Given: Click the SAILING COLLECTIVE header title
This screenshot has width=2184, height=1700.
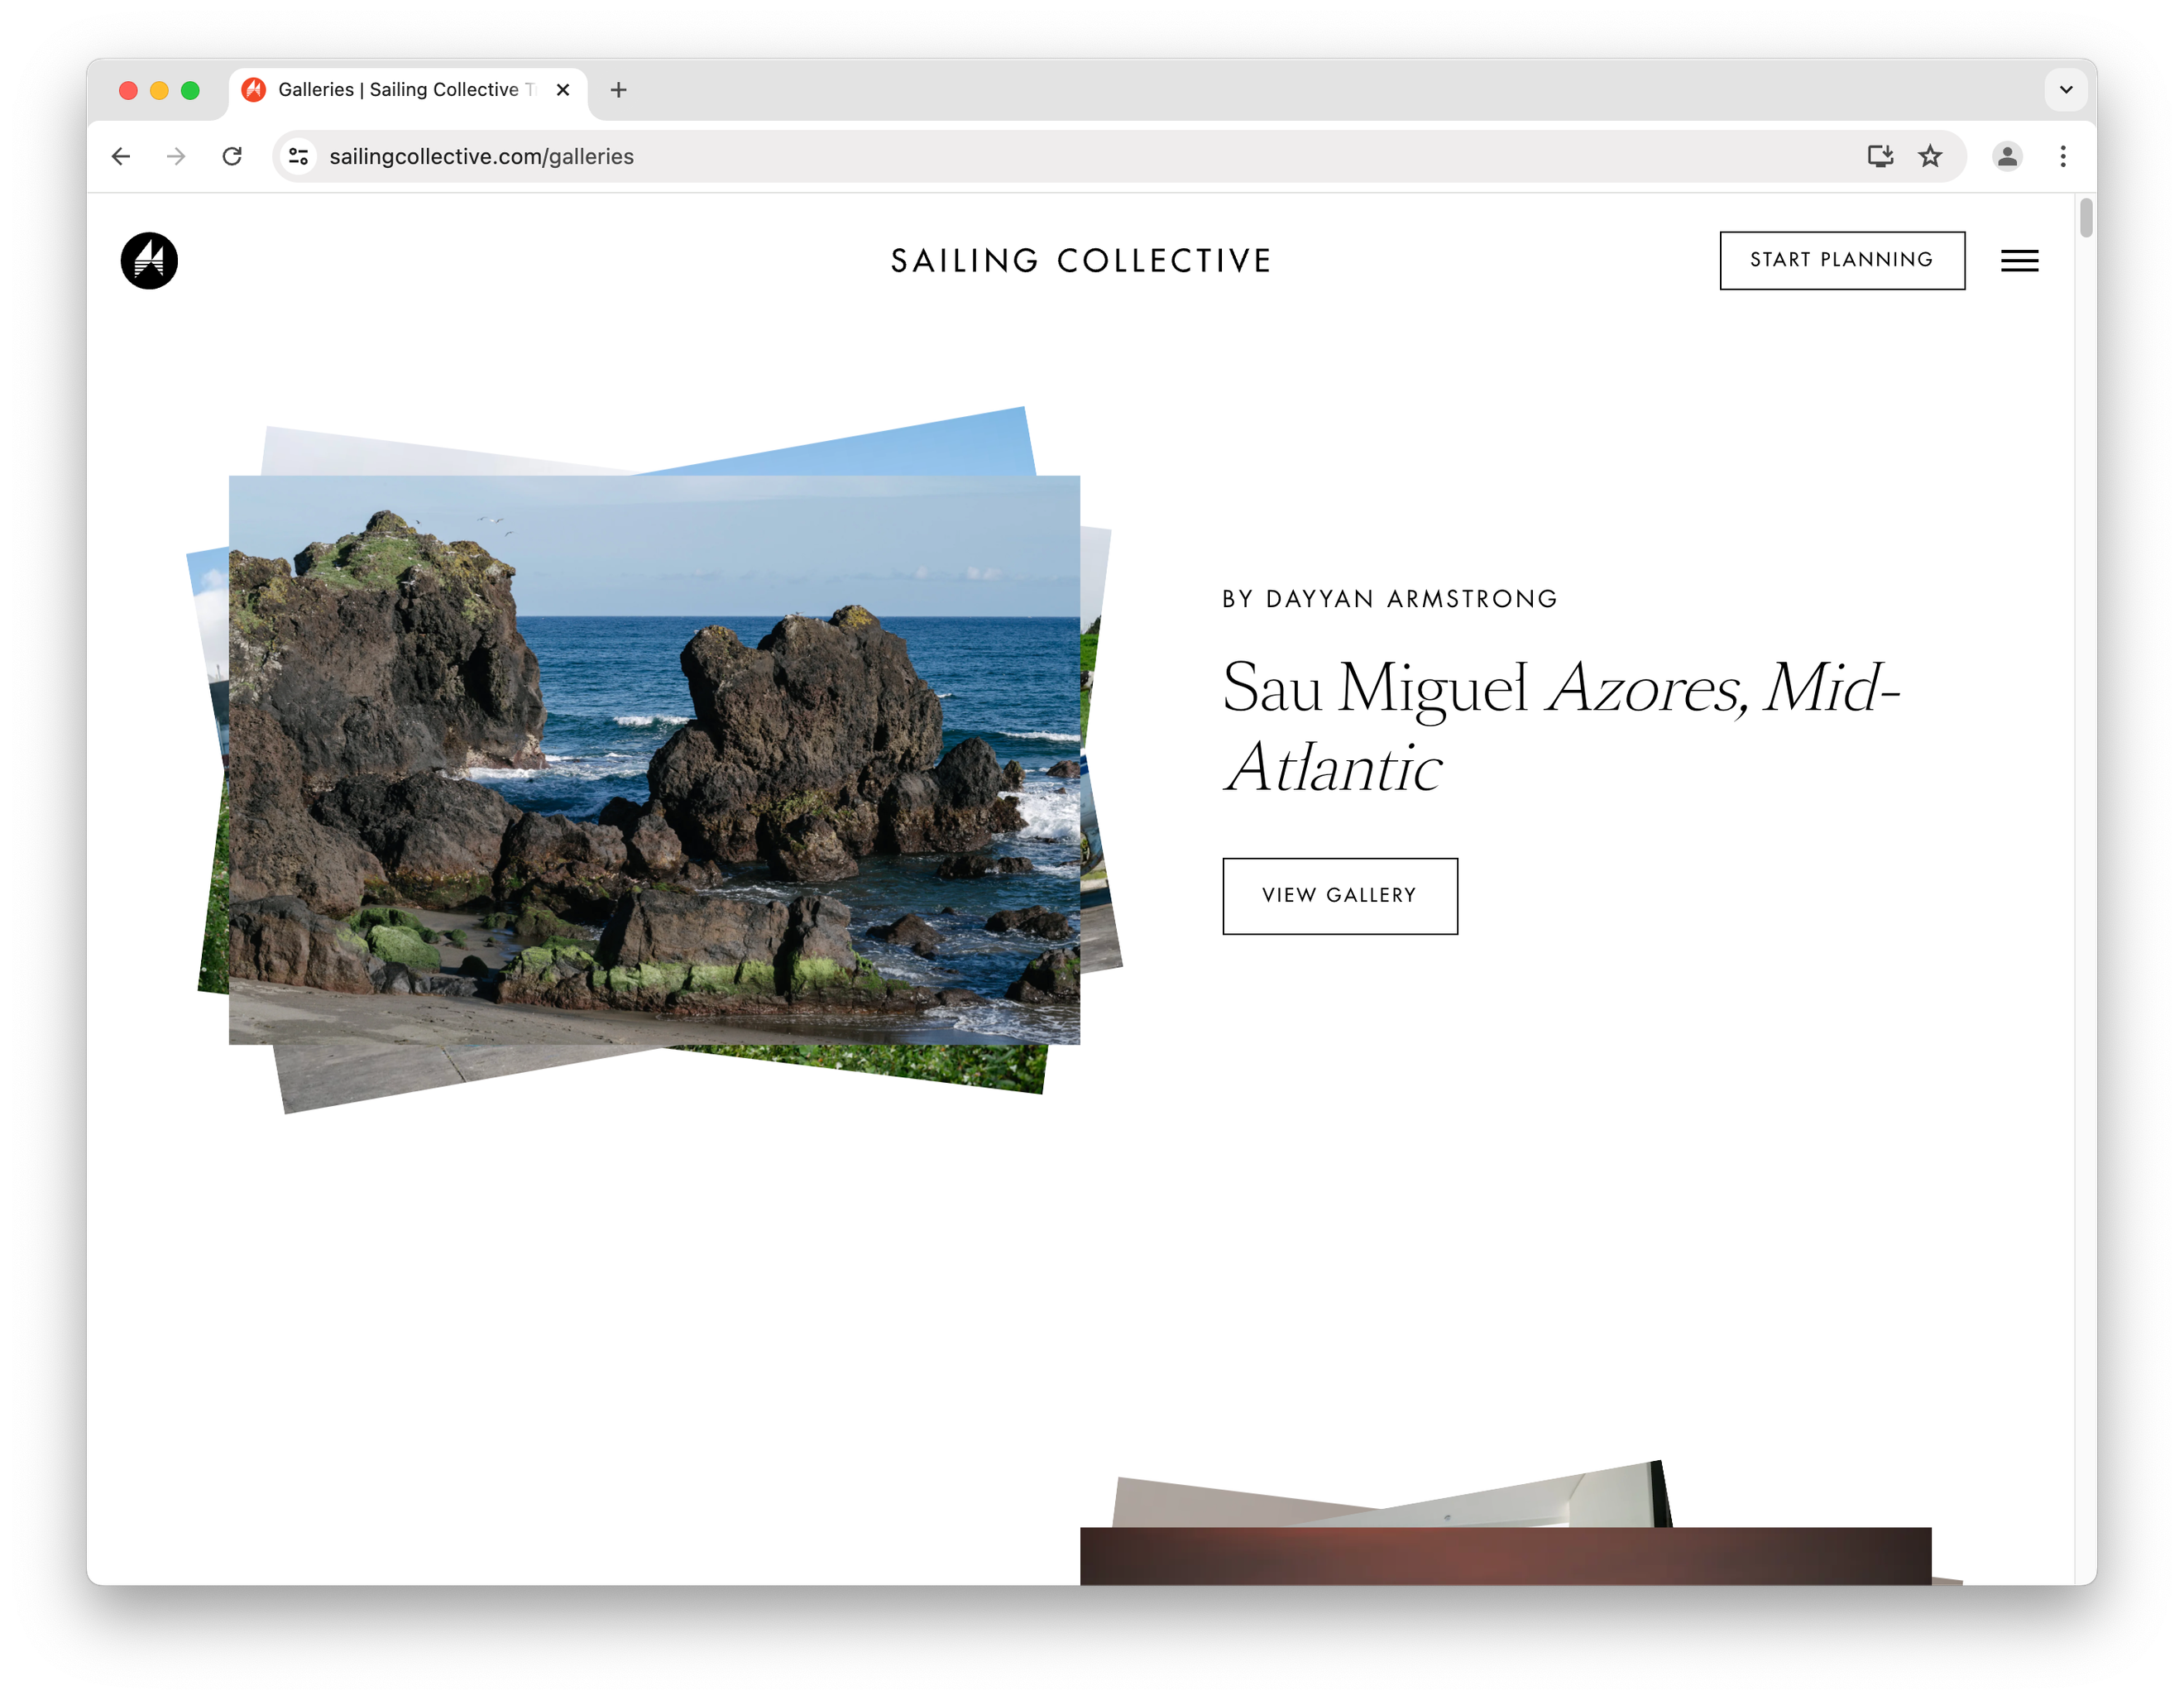Looking at the screenshot, I should click(x=1080, y=261).
